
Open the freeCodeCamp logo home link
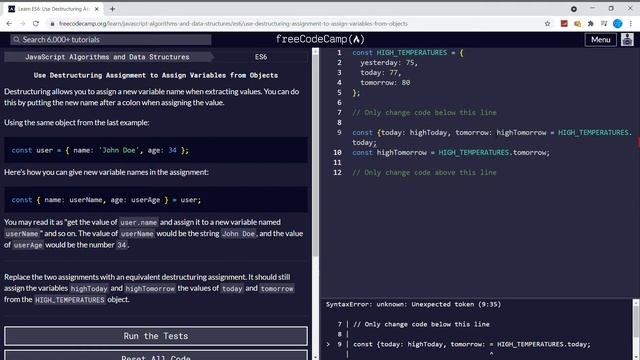pos(320,39)
